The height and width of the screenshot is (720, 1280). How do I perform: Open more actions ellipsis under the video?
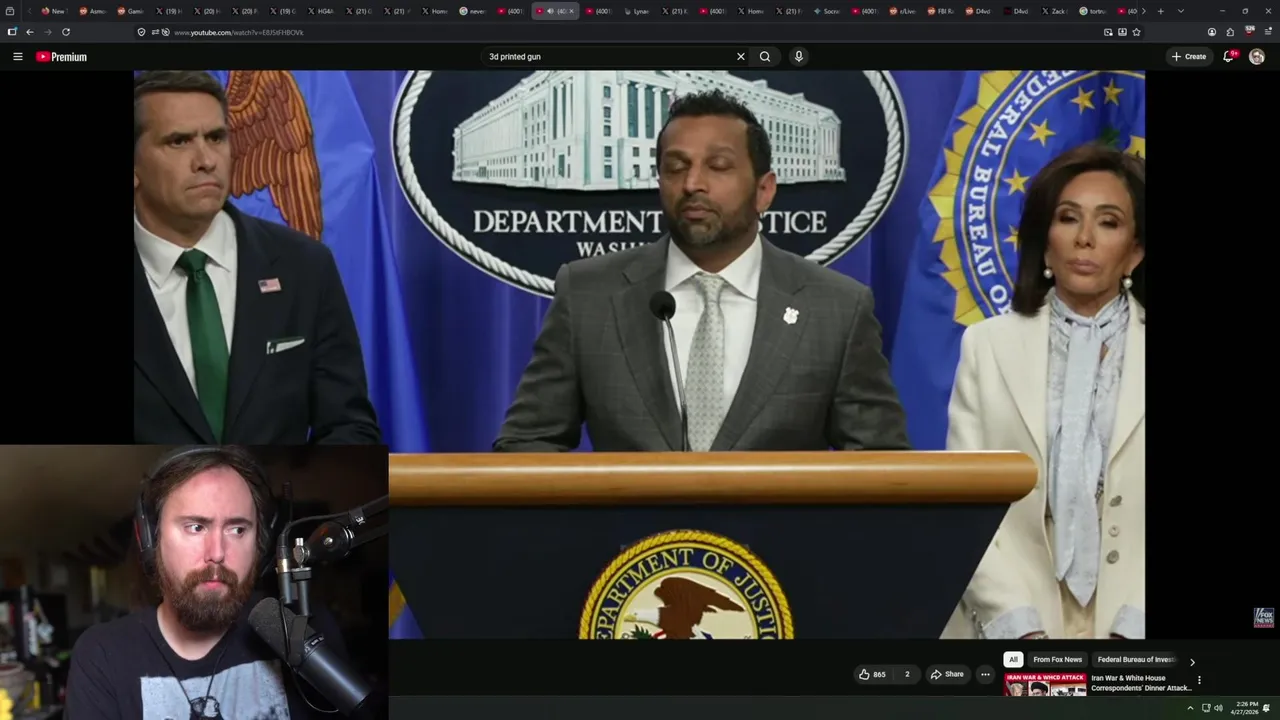[985, 674]
